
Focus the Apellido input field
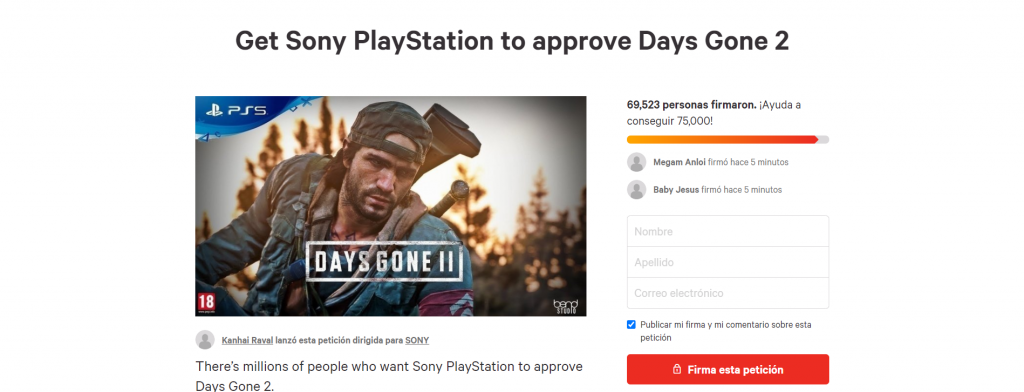(728, 262)
